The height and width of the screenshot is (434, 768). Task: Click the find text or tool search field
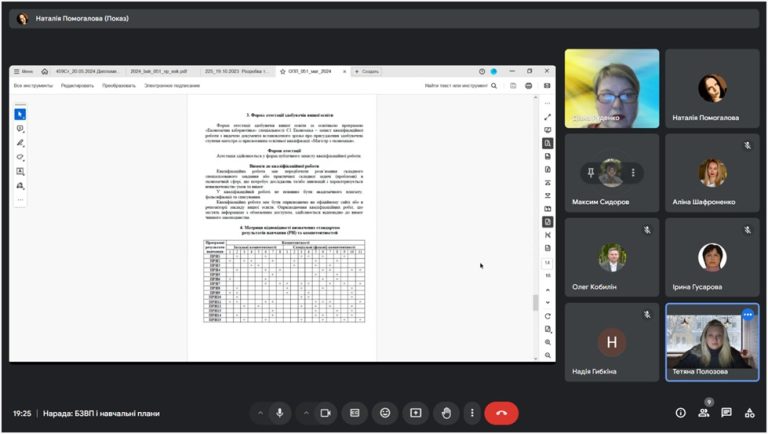[x=460, y=86]
